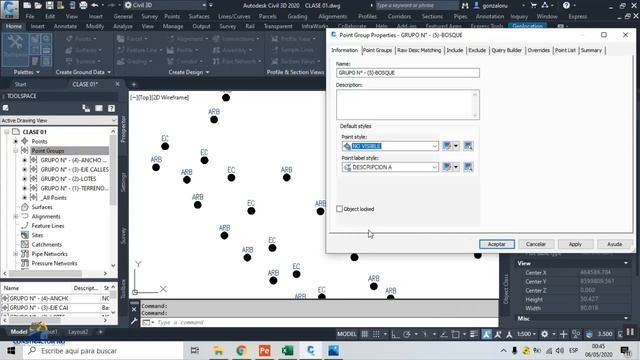Open arrow next to Point style edit button
Viewport: 640px width, 360px height.
[456, 146]
